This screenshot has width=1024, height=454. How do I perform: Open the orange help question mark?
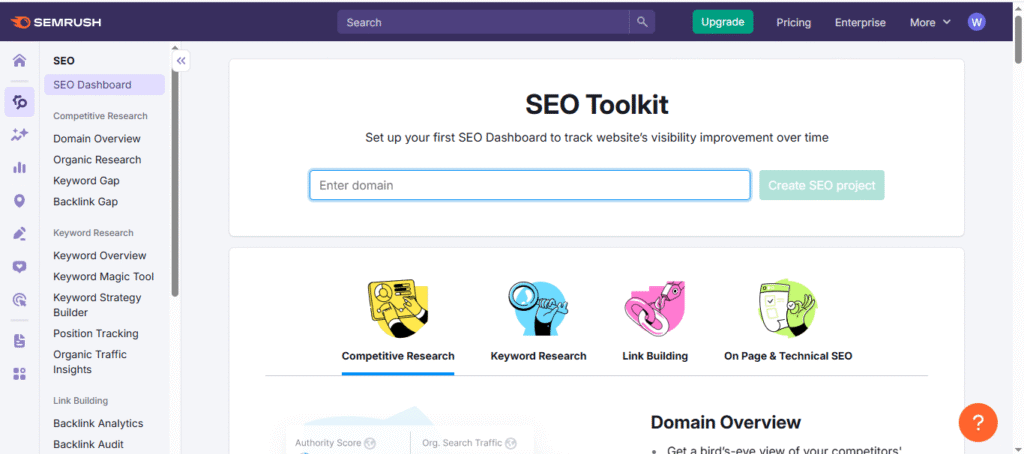tap(978, 423)
